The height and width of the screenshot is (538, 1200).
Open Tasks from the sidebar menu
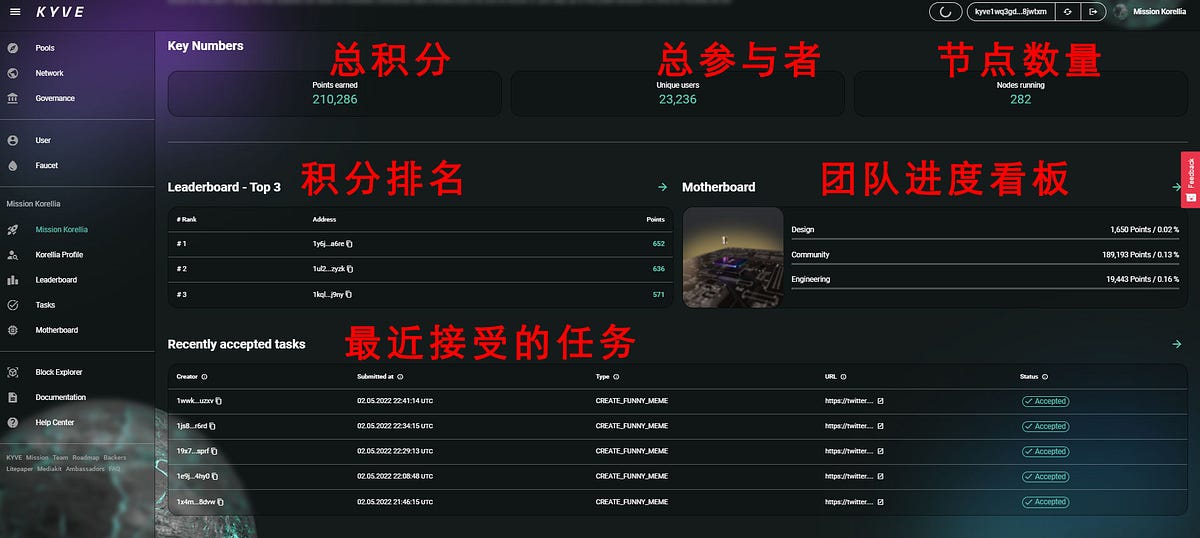pyautogui.click(x=45, y=305)
